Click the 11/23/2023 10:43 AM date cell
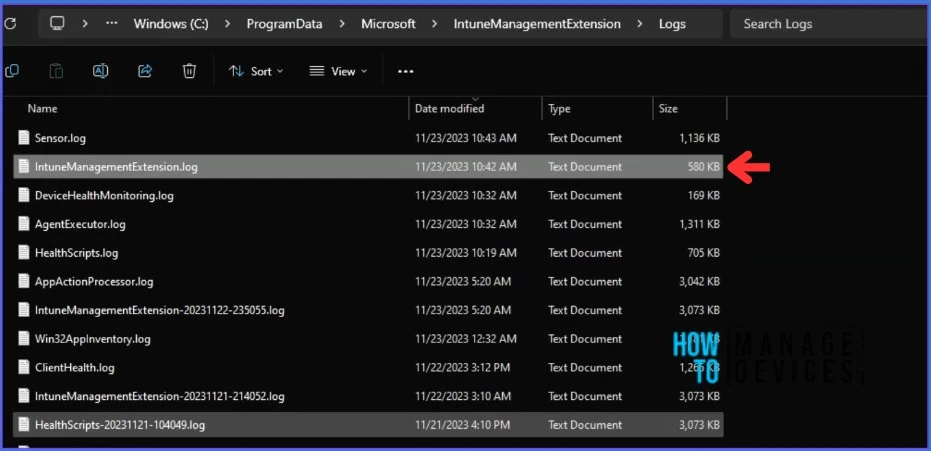931x451 pixels. click(x=466, y=138)
